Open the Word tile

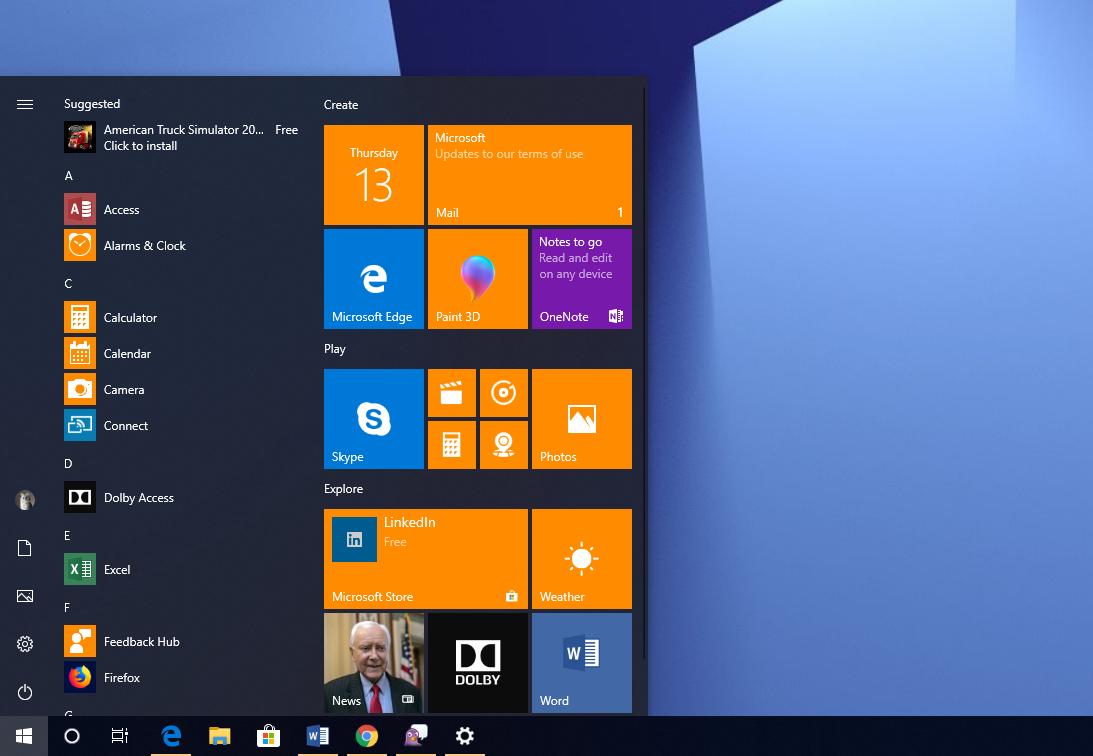(x=582, y=663)
